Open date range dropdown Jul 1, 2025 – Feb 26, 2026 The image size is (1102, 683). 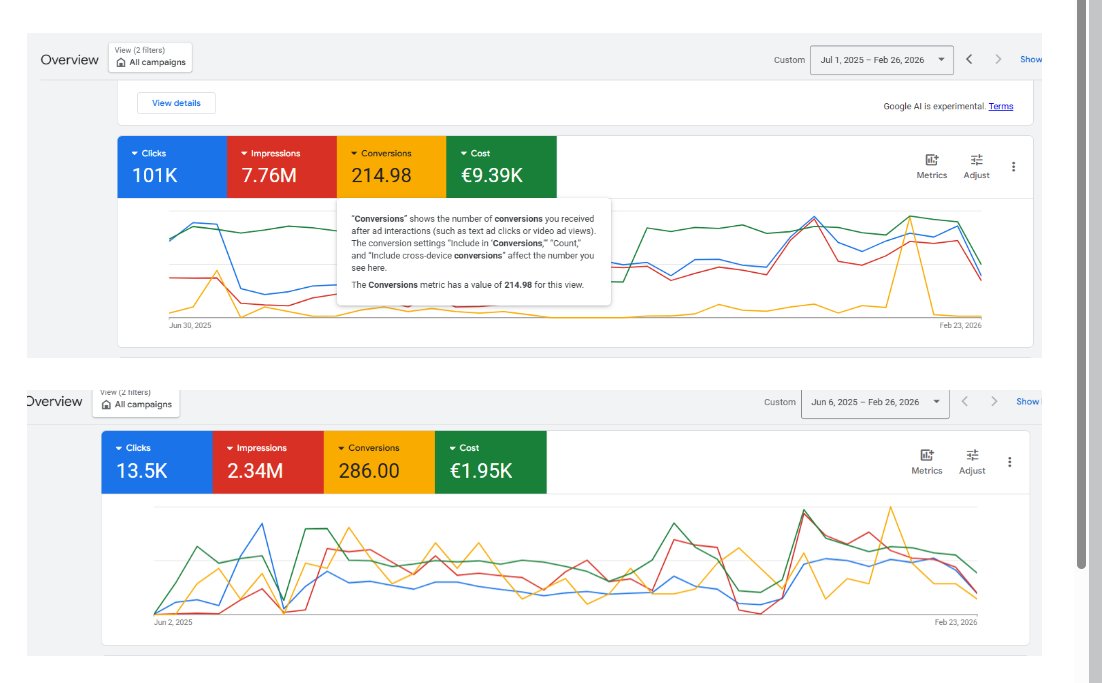(x=881, y=60)
